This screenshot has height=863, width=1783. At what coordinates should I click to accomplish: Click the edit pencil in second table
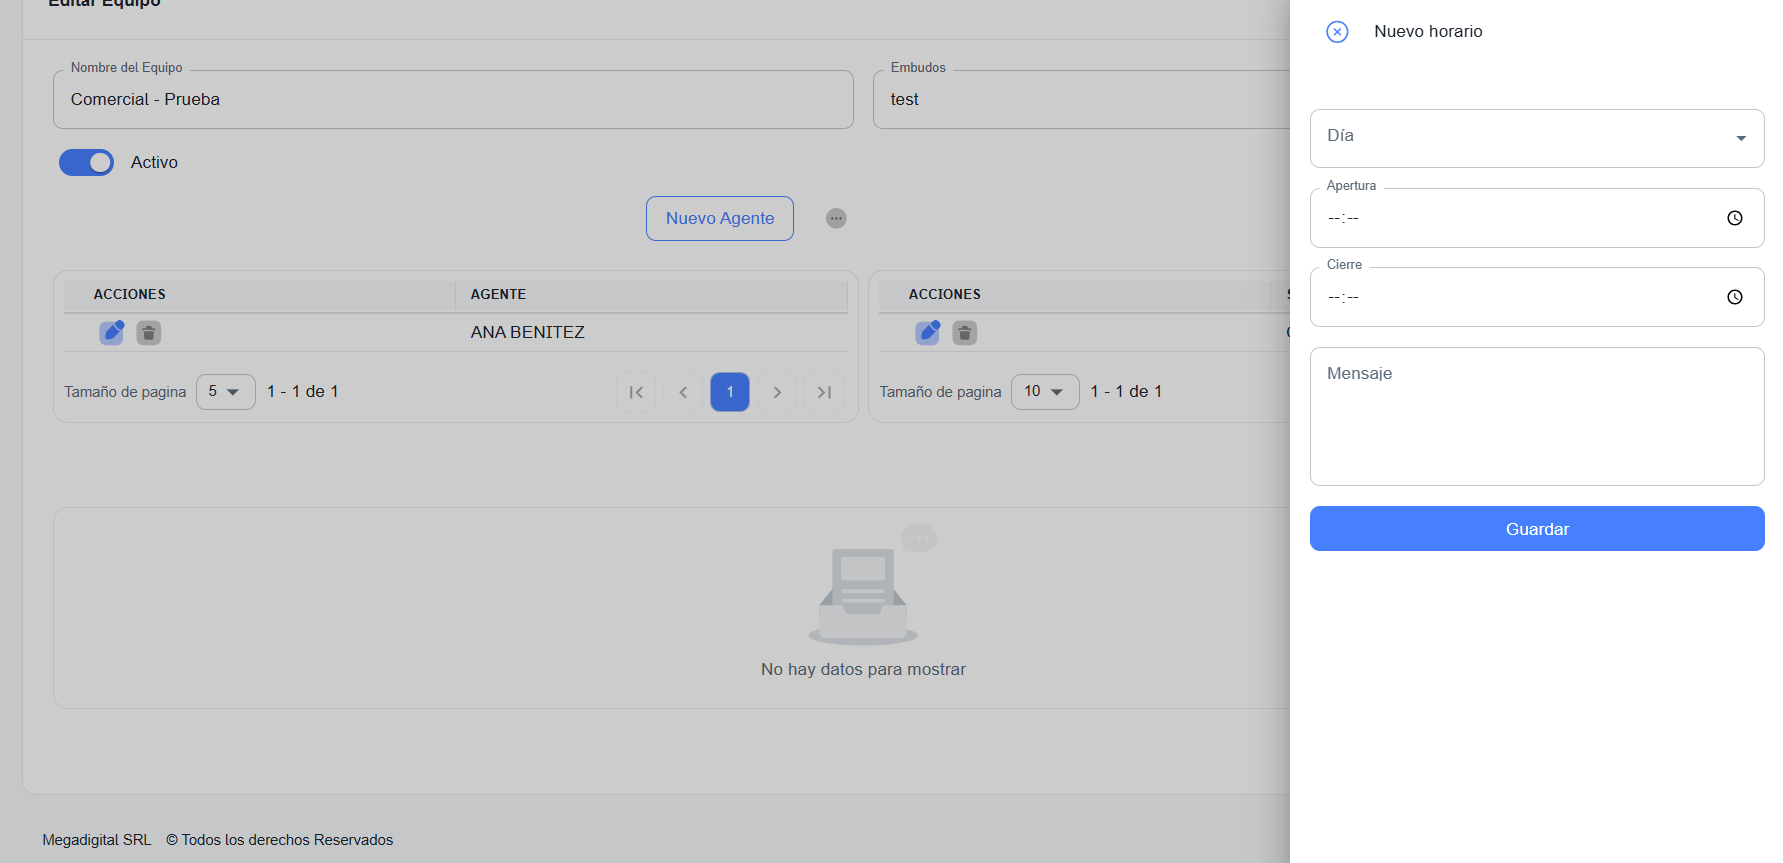point(928,332)
